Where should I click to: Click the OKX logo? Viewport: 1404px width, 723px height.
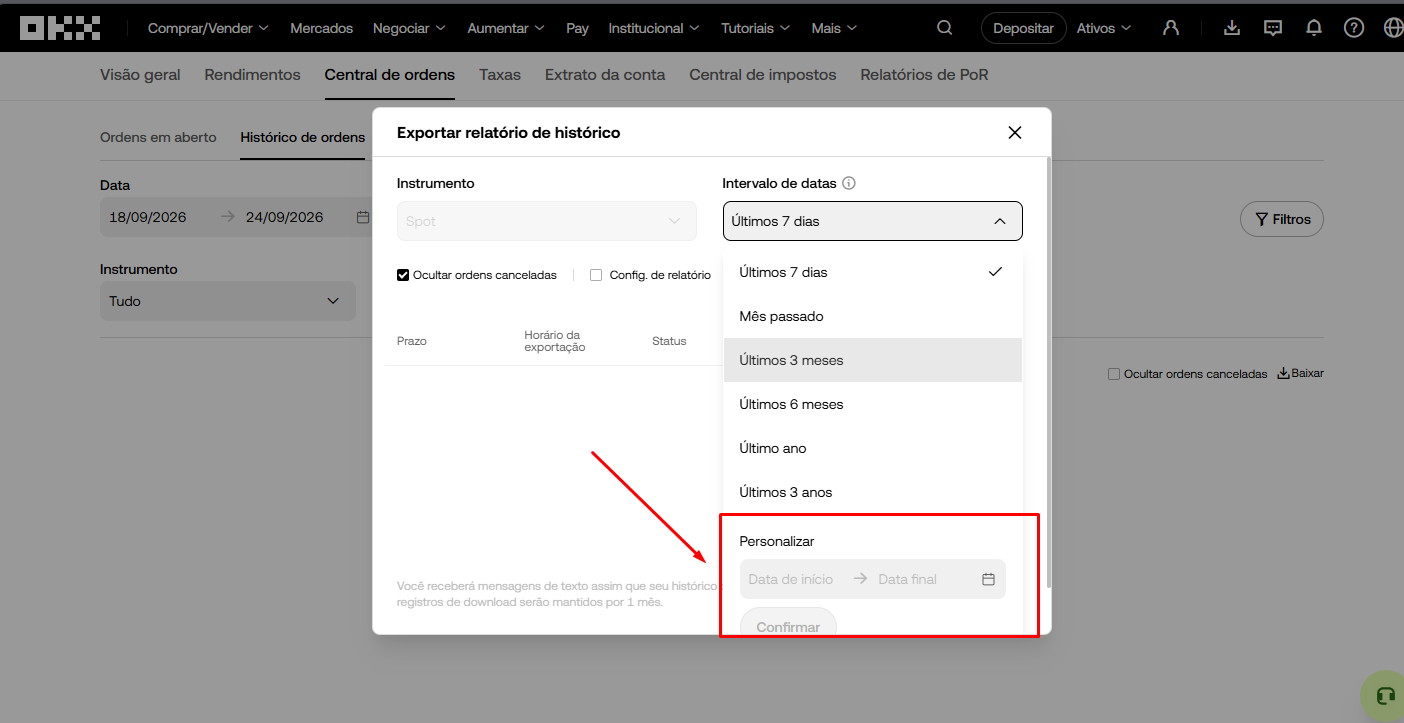point(60,28)
